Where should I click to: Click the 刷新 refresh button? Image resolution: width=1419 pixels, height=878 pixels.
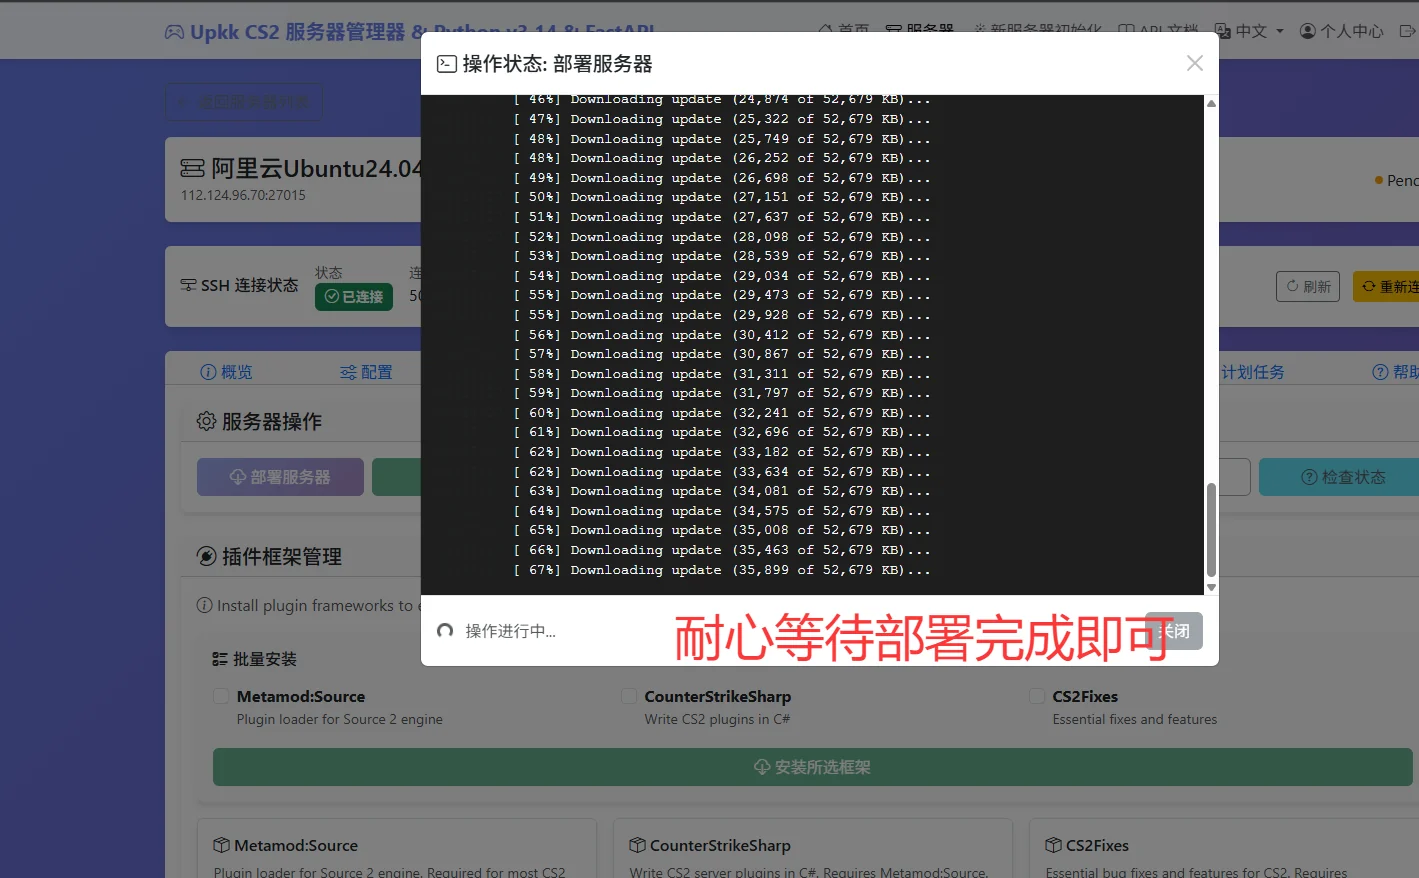[x=1307, y=286]
